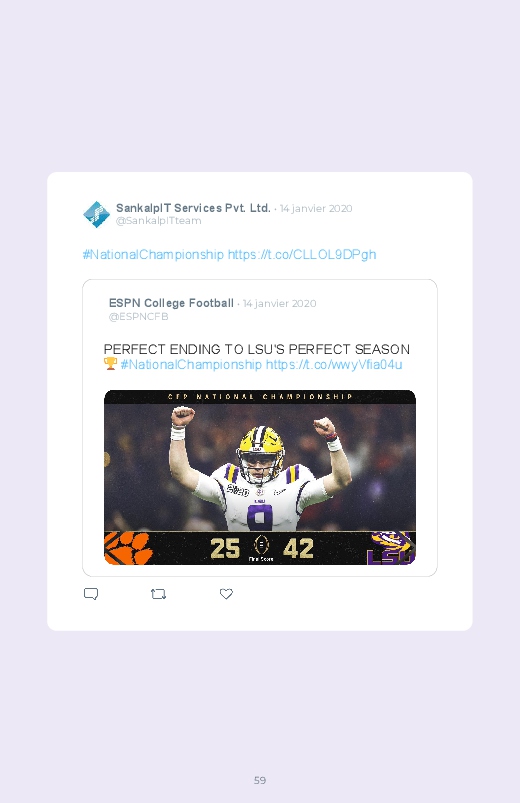Screen dimensions: 520x803
Task: Follow the t.co/wwyVfia04u link
Action: coord(334,365)
